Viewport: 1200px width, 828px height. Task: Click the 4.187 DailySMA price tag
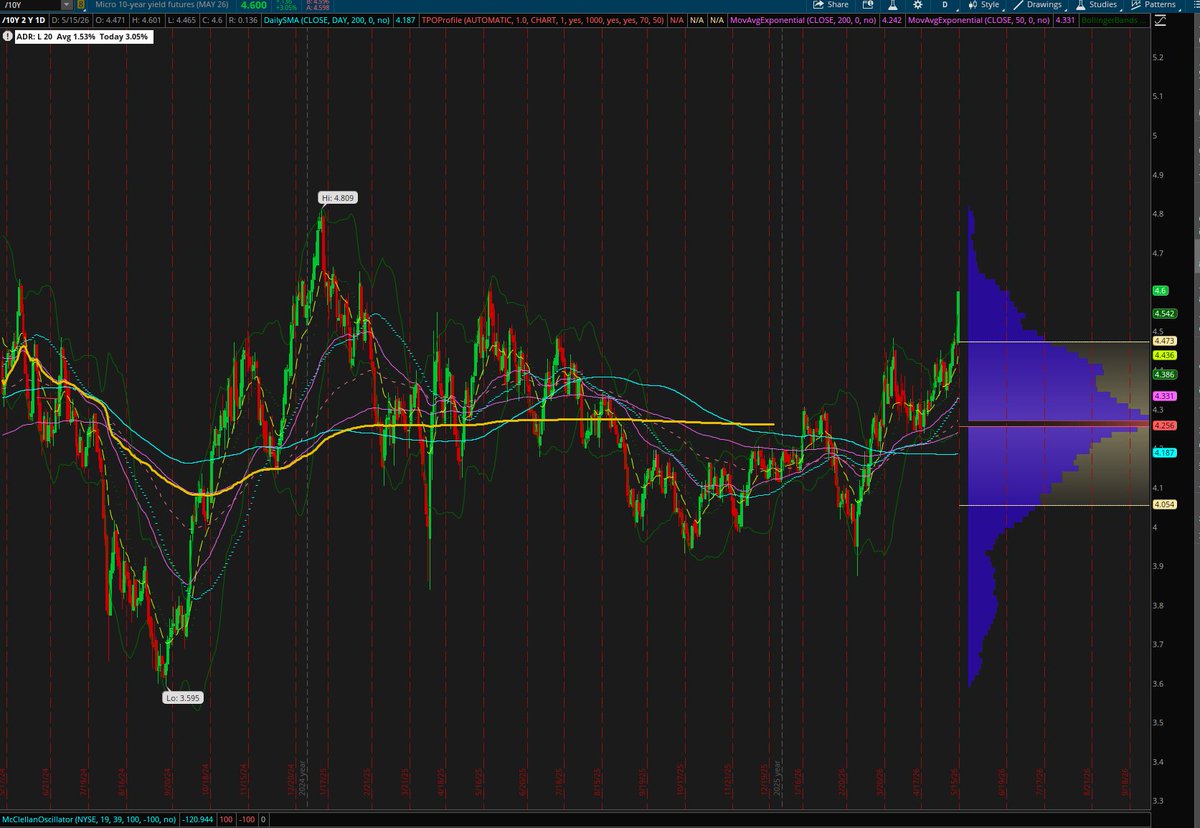click(x=1163, y=453)
